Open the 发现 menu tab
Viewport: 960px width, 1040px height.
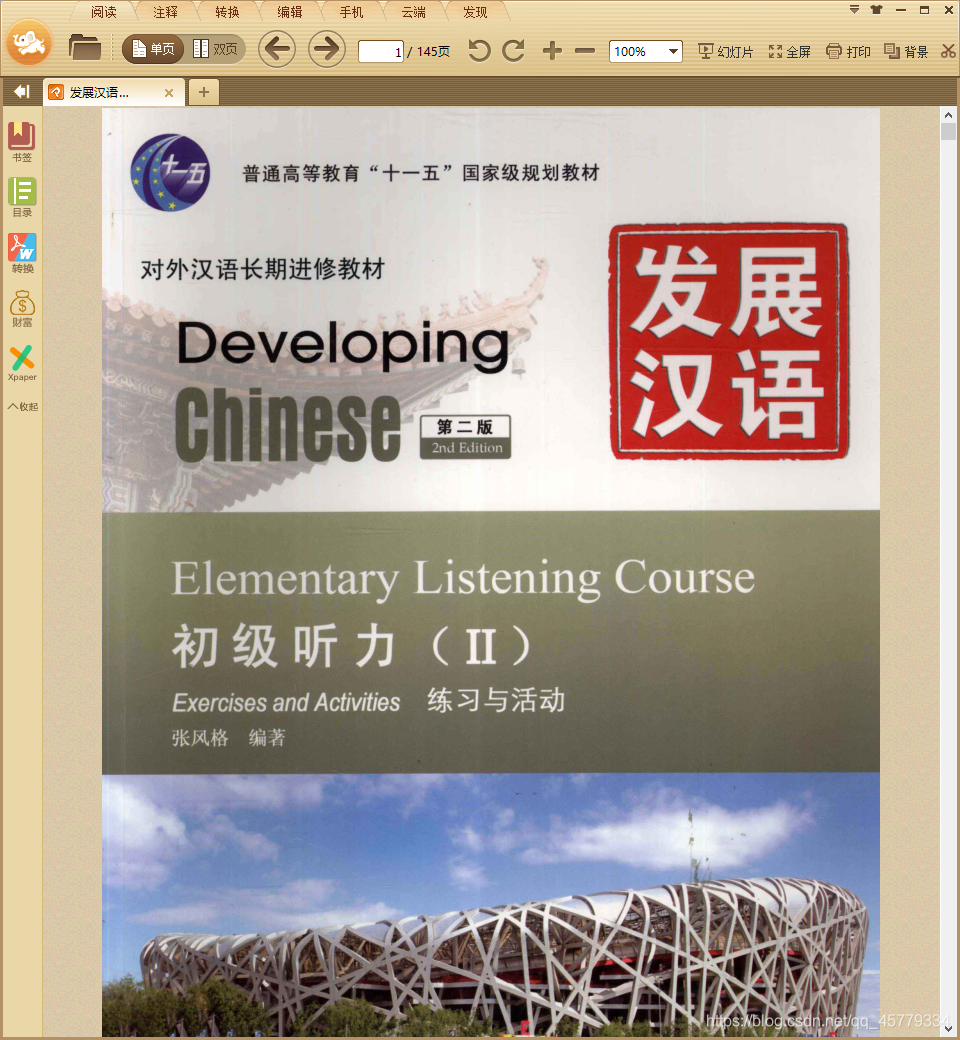click(x=475, y=12)
